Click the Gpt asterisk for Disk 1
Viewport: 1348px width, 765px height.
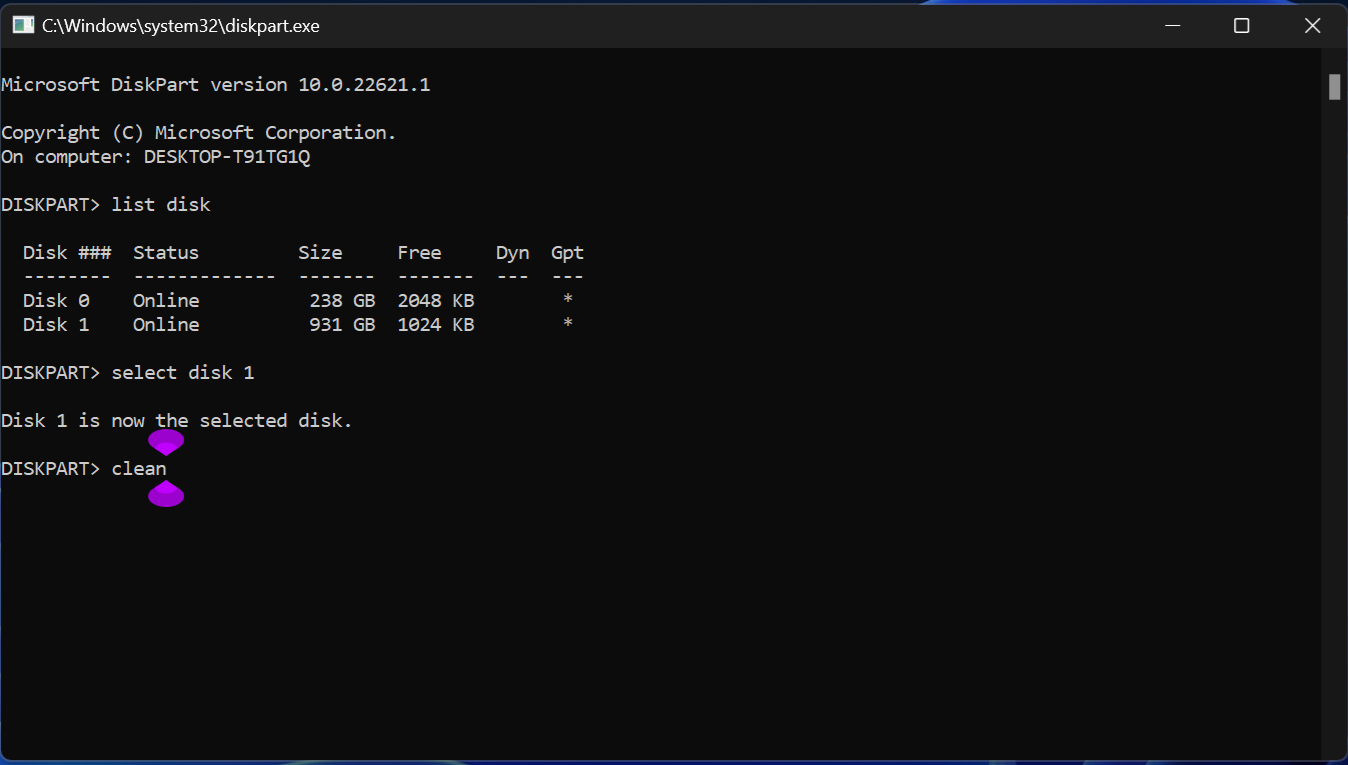[x=568, y=324]
